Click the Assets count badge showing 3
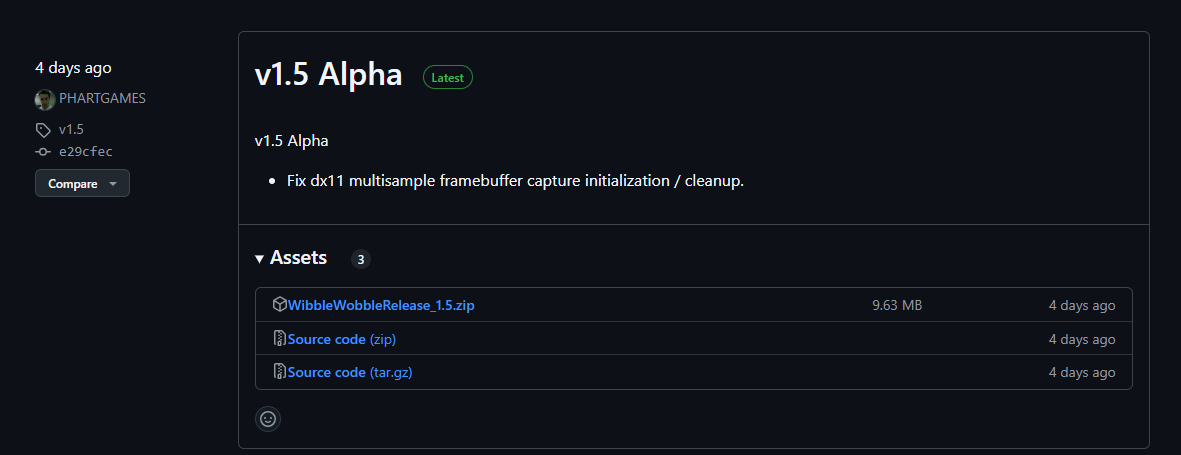This screenshot has width=1181, height=455. point(361,259)
